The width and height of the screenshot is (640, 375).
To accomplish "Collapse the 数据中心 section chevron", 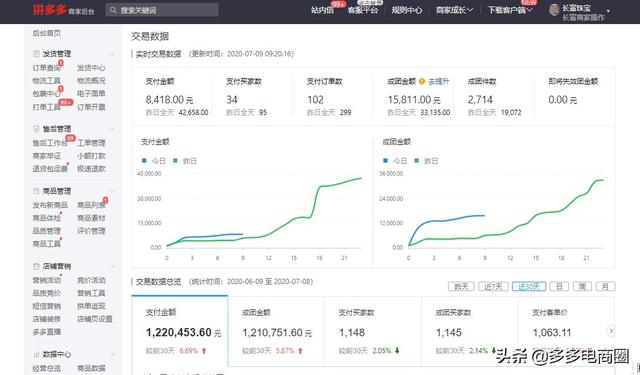I will (112, 355).
